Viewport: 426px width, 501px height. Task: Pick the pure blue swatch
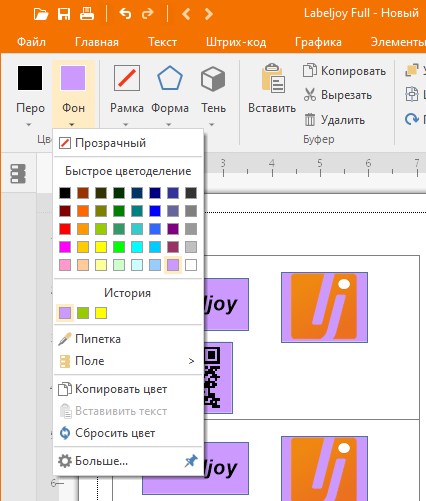coord(155,211)
